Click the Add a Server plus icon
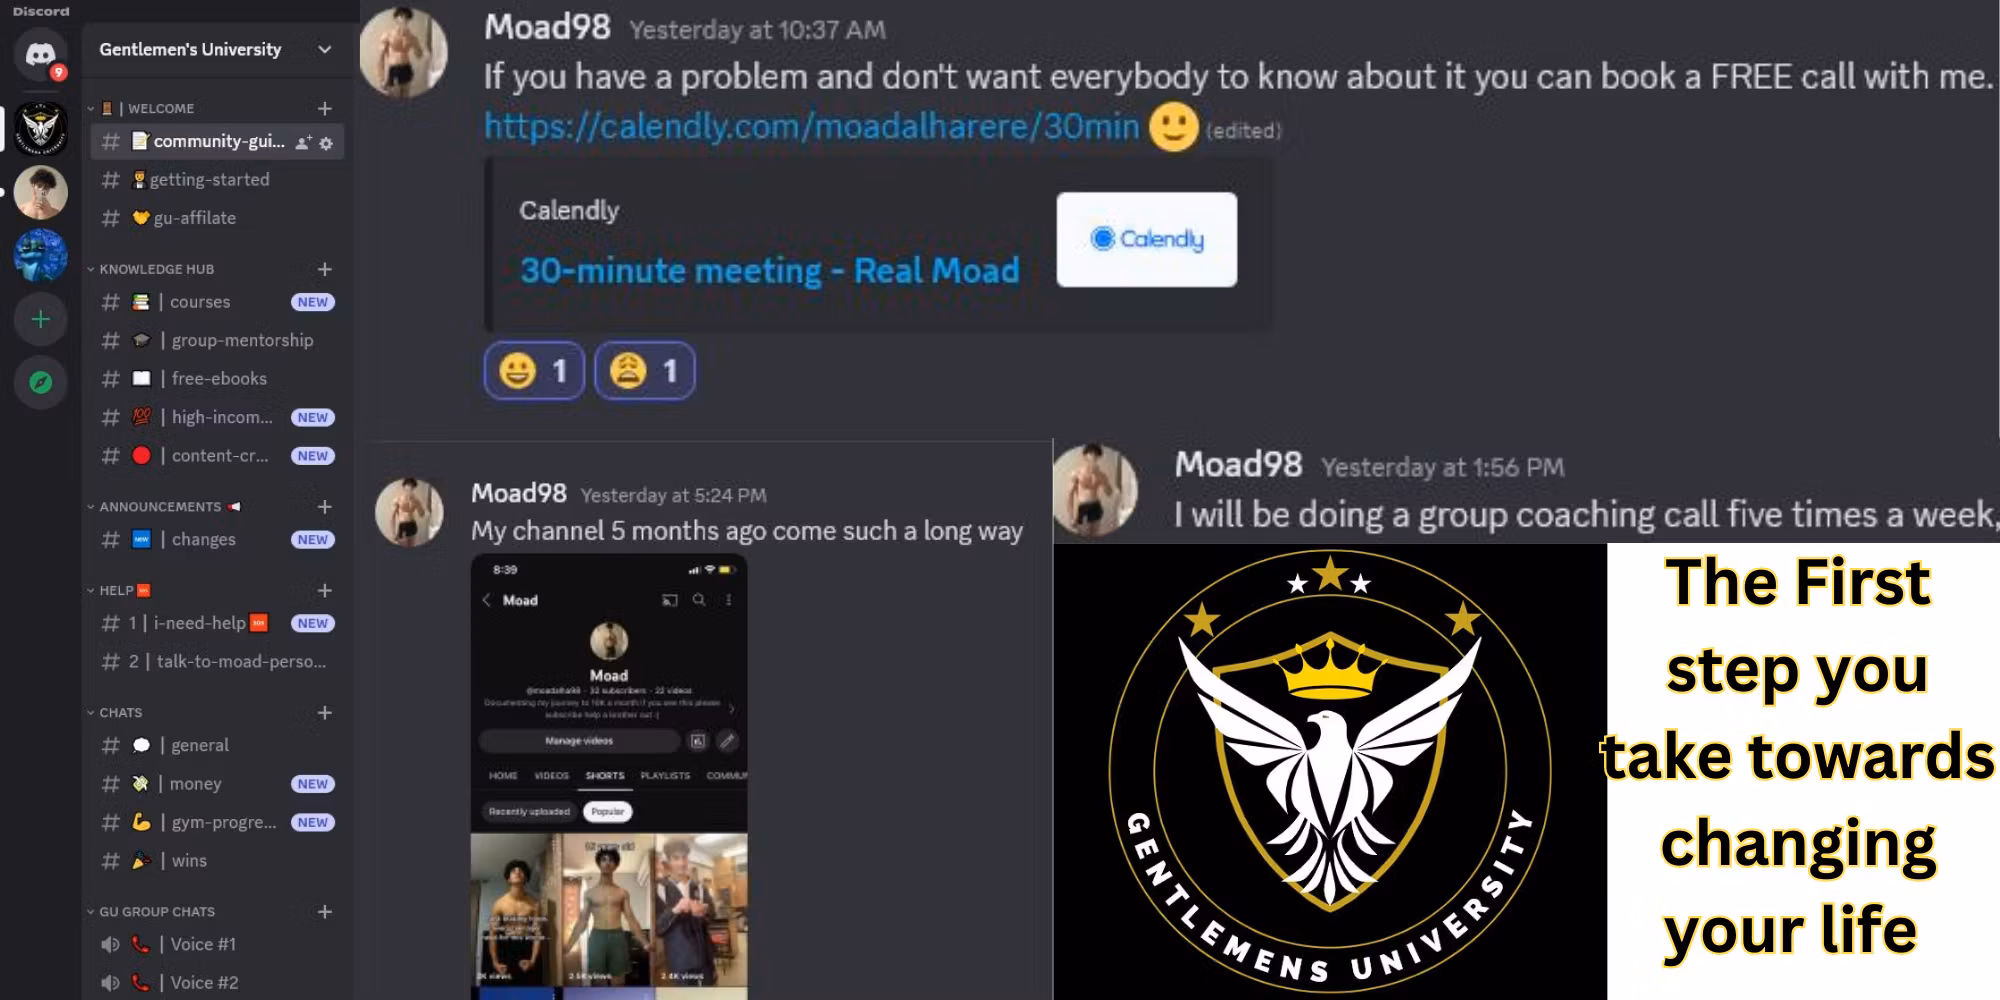The width and height of the screenshot is (2000, 1000). [x=41, y=319]
